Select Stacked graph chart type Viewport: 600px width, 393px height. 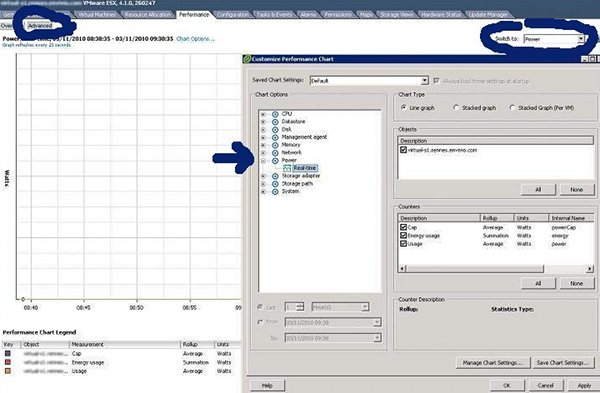[456, 108]
